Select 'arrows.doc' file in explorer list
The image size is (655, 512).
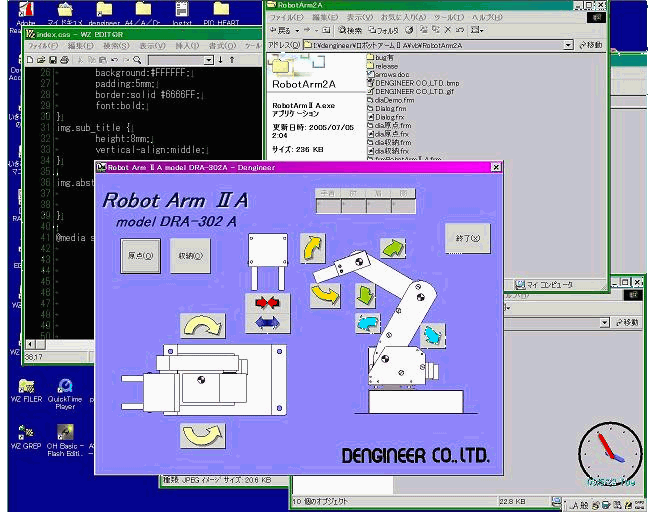(x=388, y=74)
